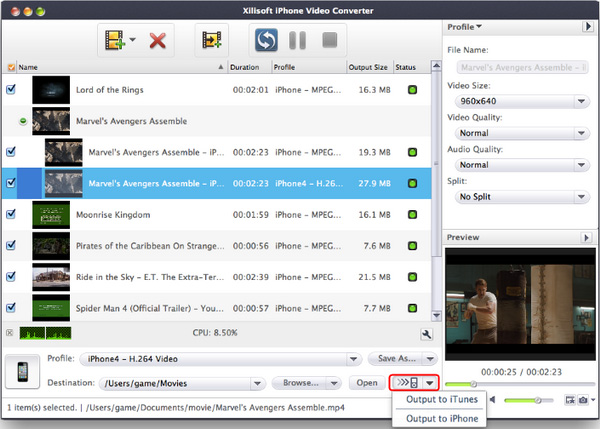Collapse the Profile panel with arrow
This screenshot has height=429, width=600.
click(588, 26)
